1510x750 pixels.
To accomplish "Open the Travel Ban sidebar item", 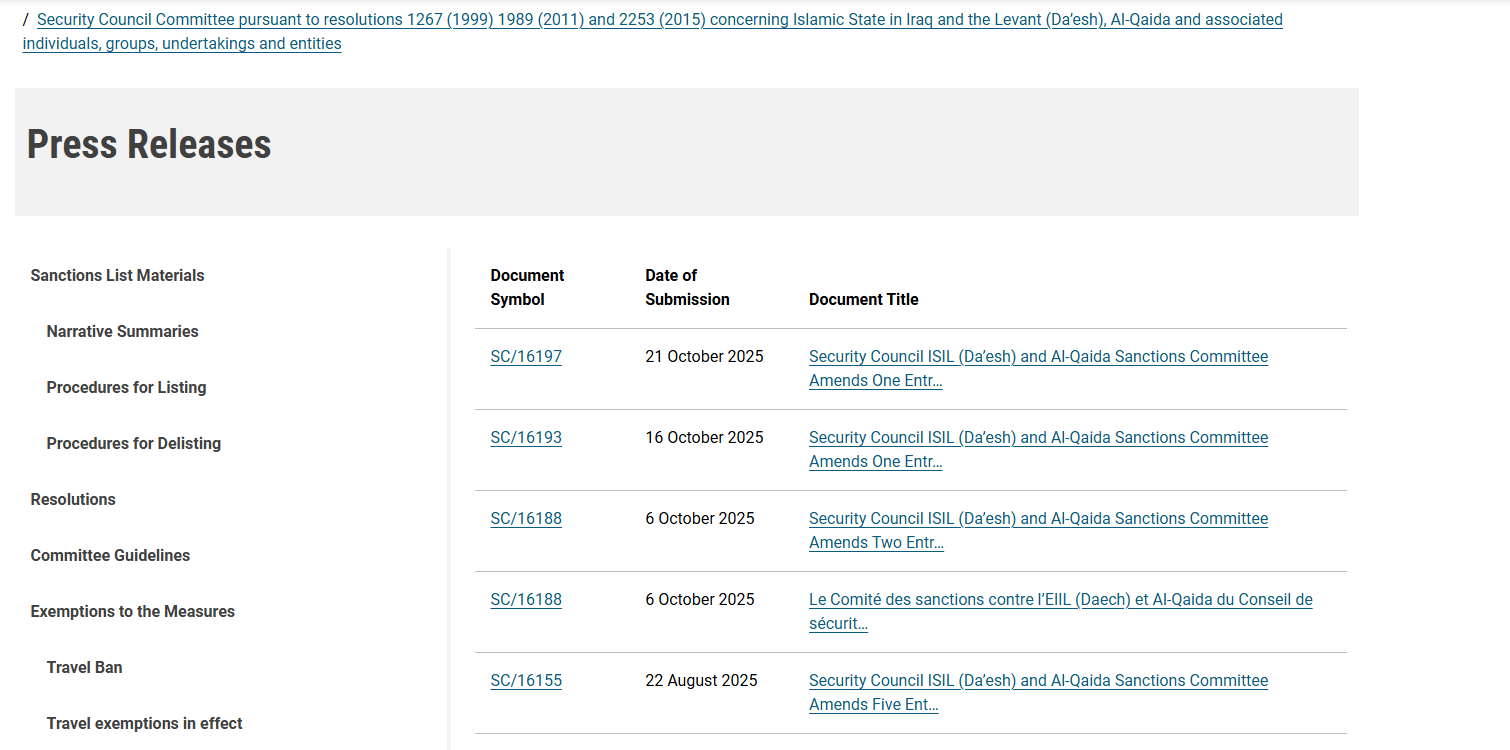I will click(84, 668).
